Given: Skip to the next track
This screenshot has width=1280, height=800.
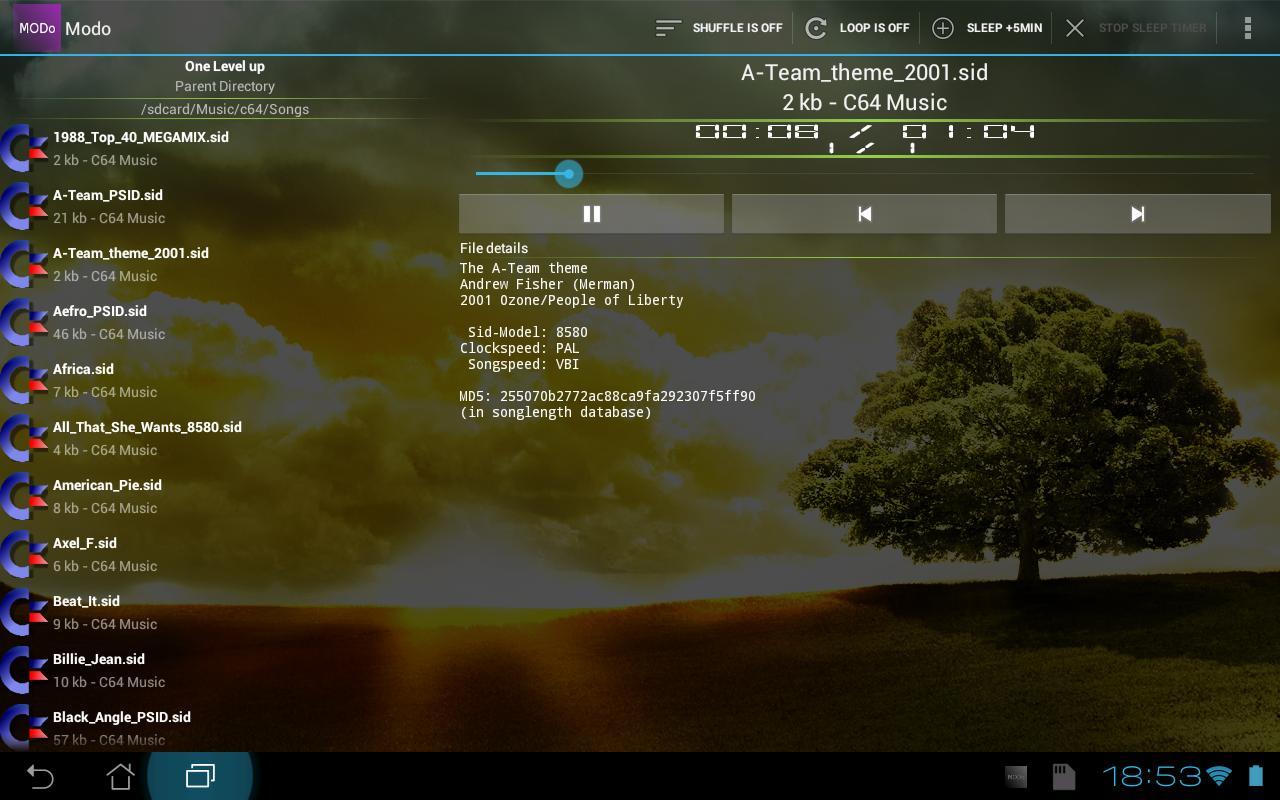Looking at the screenshot, I should coord(1137,214).
